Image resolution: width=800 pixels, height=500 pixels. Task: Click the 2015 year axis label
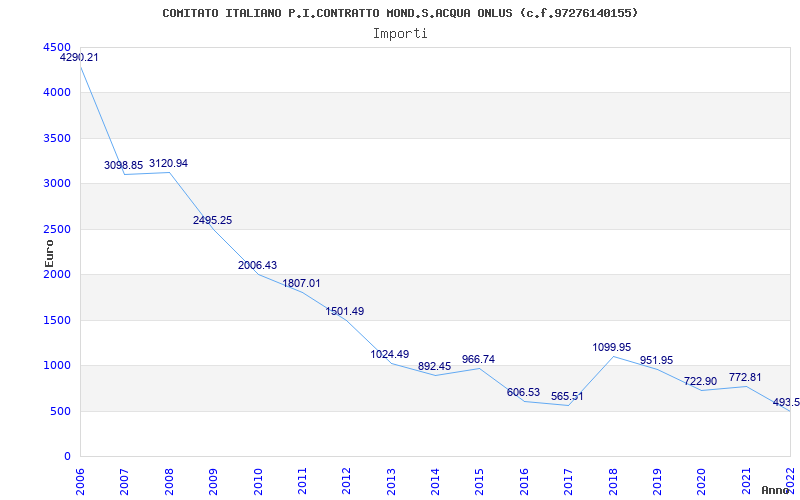pyautogui.click(x=480, y=480)
